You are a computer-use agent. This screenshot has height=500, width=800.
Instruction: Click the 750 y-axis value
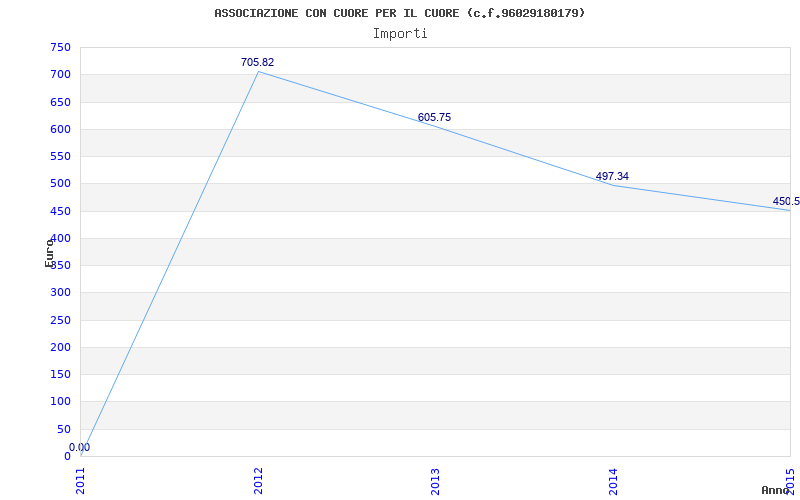click(x=60, y=47)
